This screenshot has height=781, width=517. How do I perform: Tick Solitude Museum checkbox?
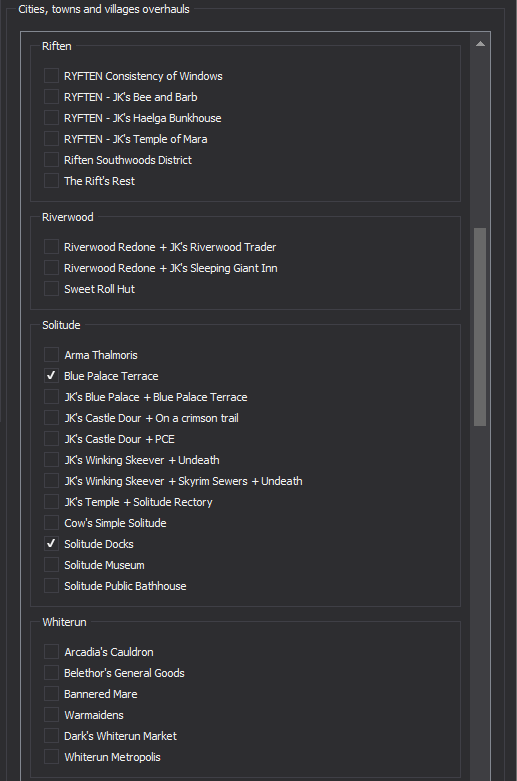pyautogui.click(x=51, y=564)
